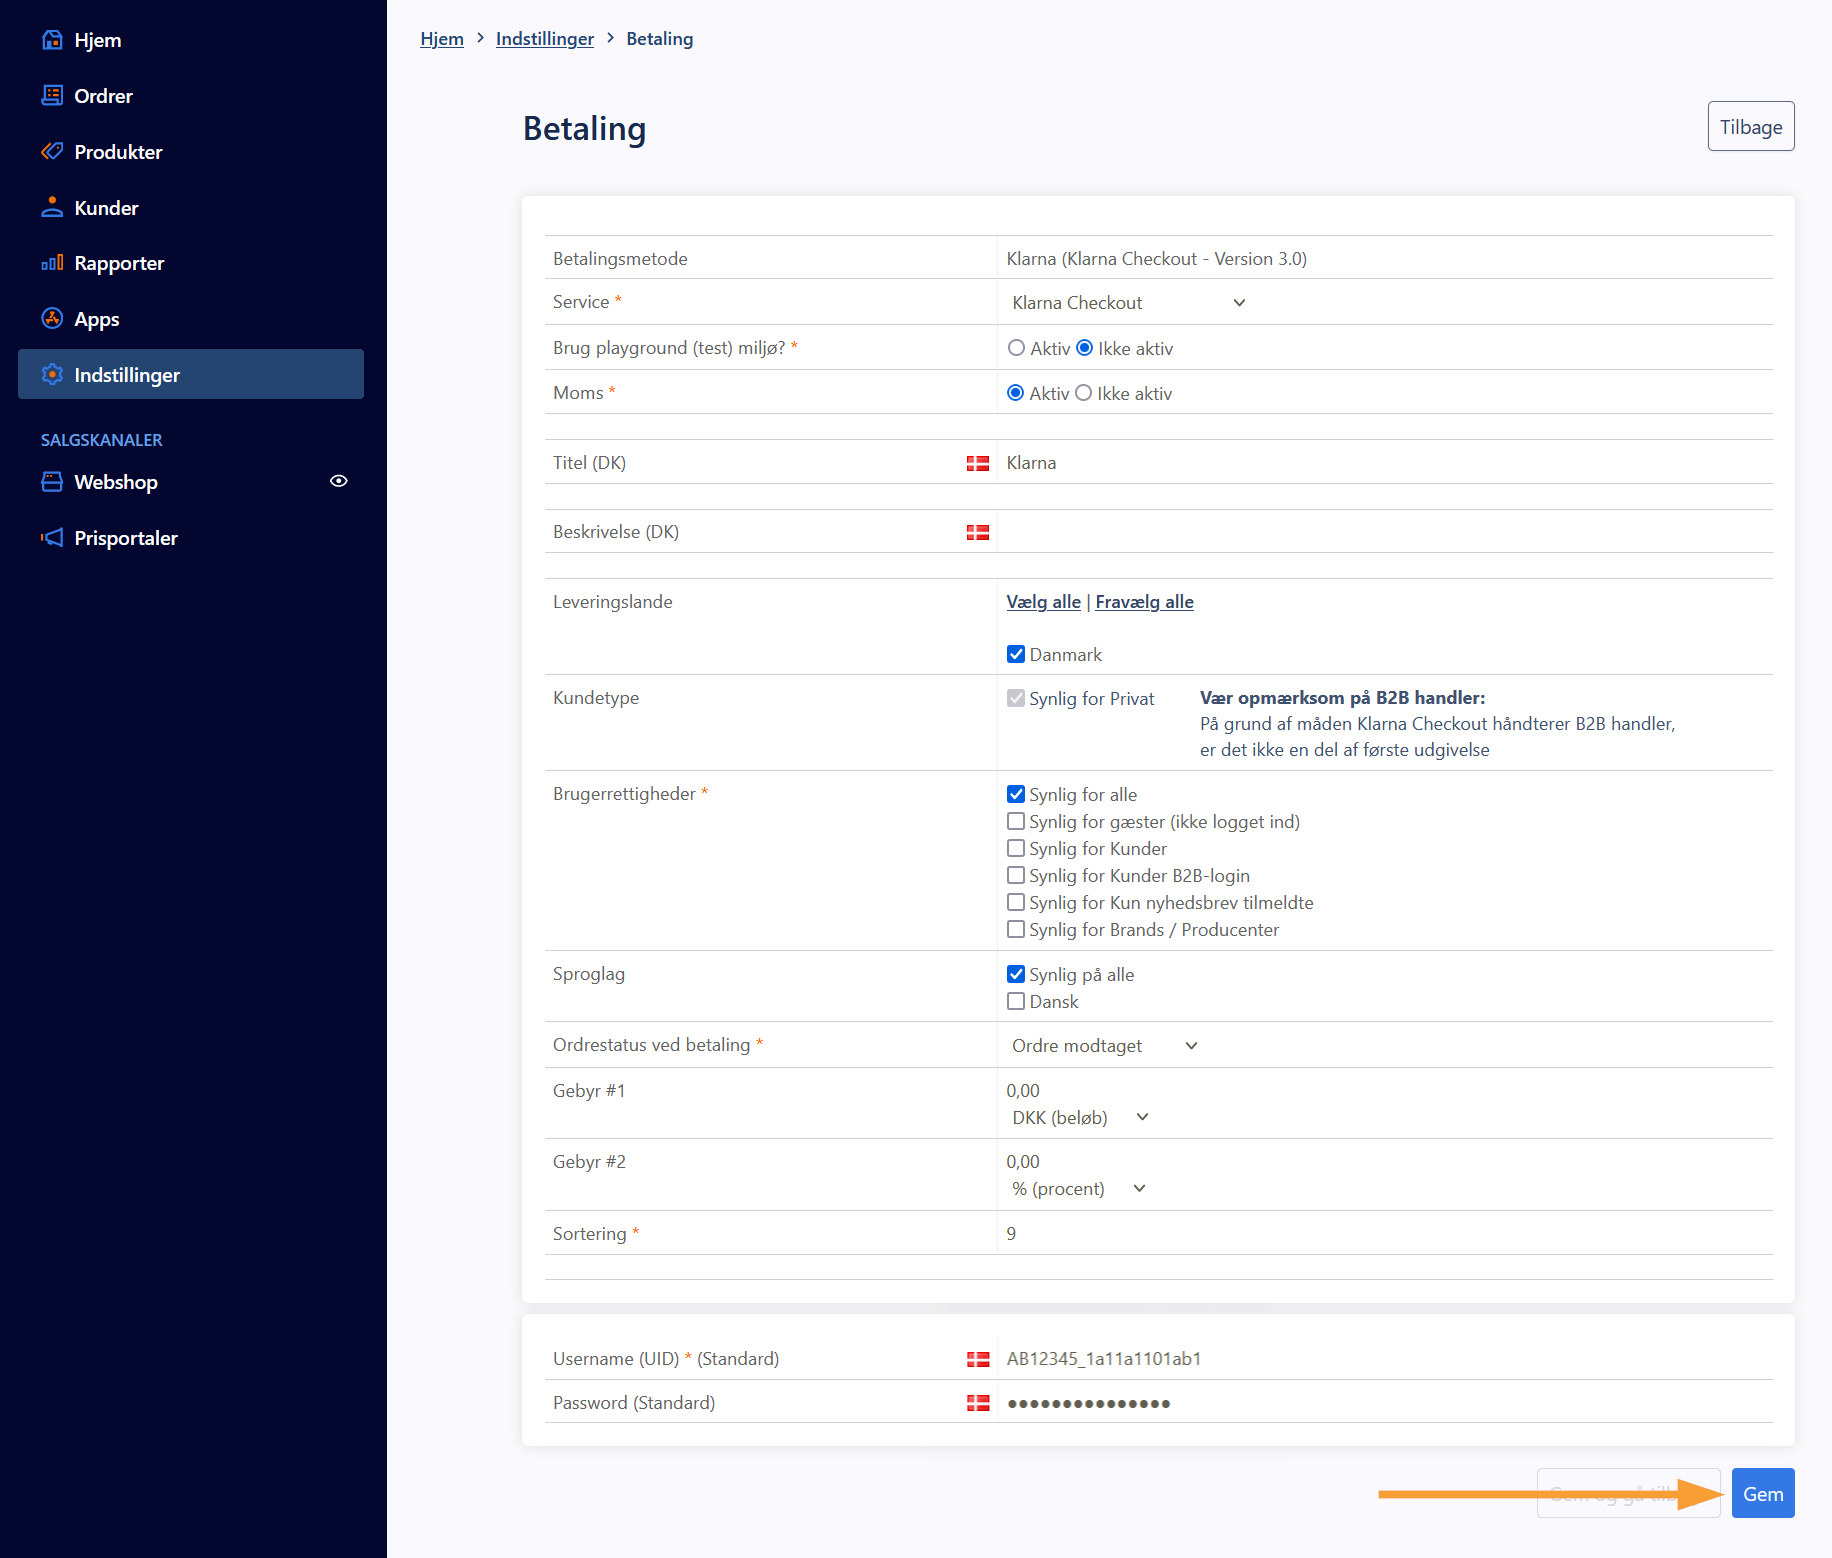
Task: Click the Apps icon in sidebar
Action: (52, 318)
